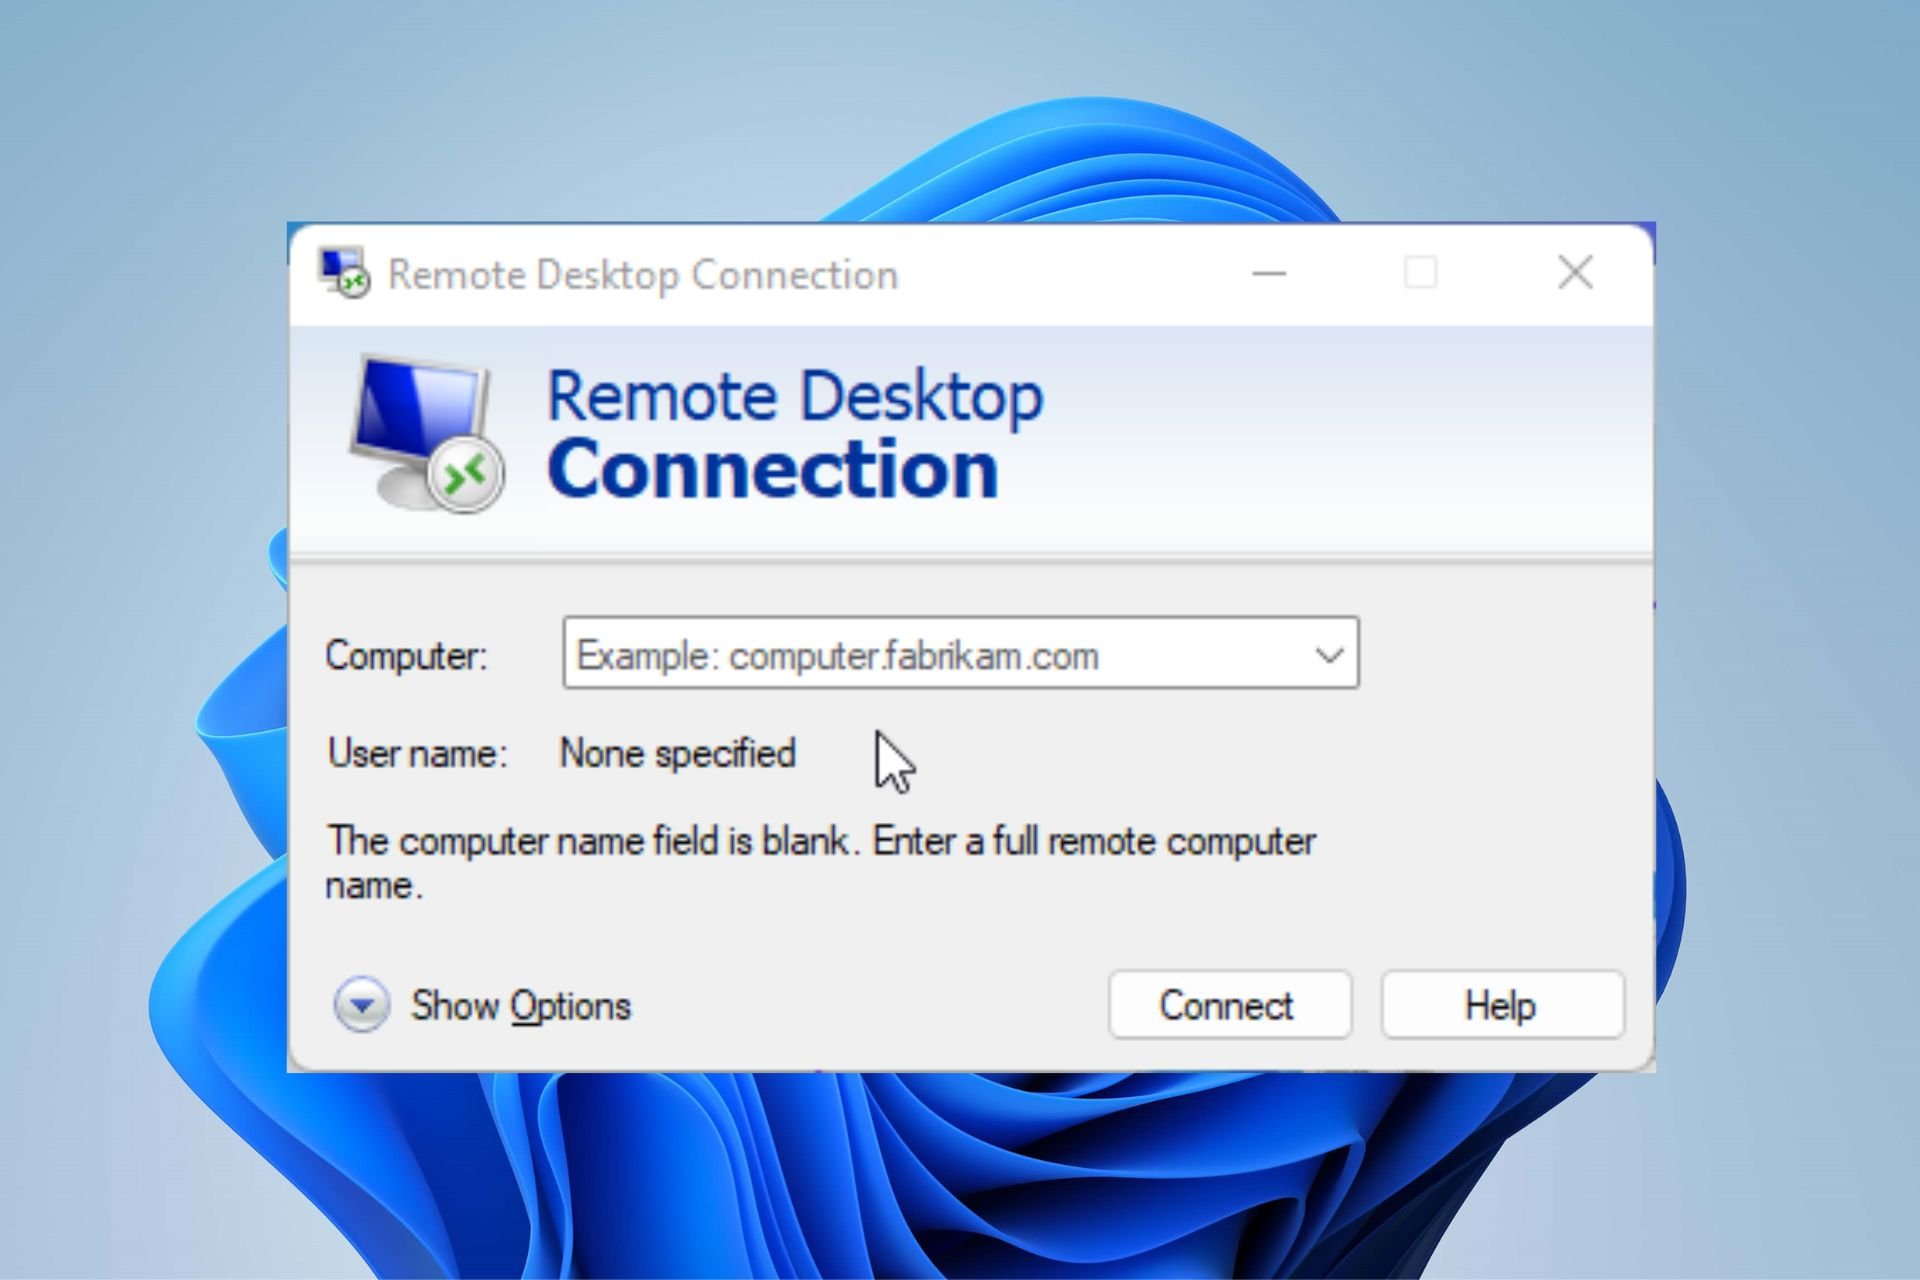The height and width of the screenshot is (1280, 1920).
Task: Click the Remote Desktop icon in title bar
Action: click(343, 273)
